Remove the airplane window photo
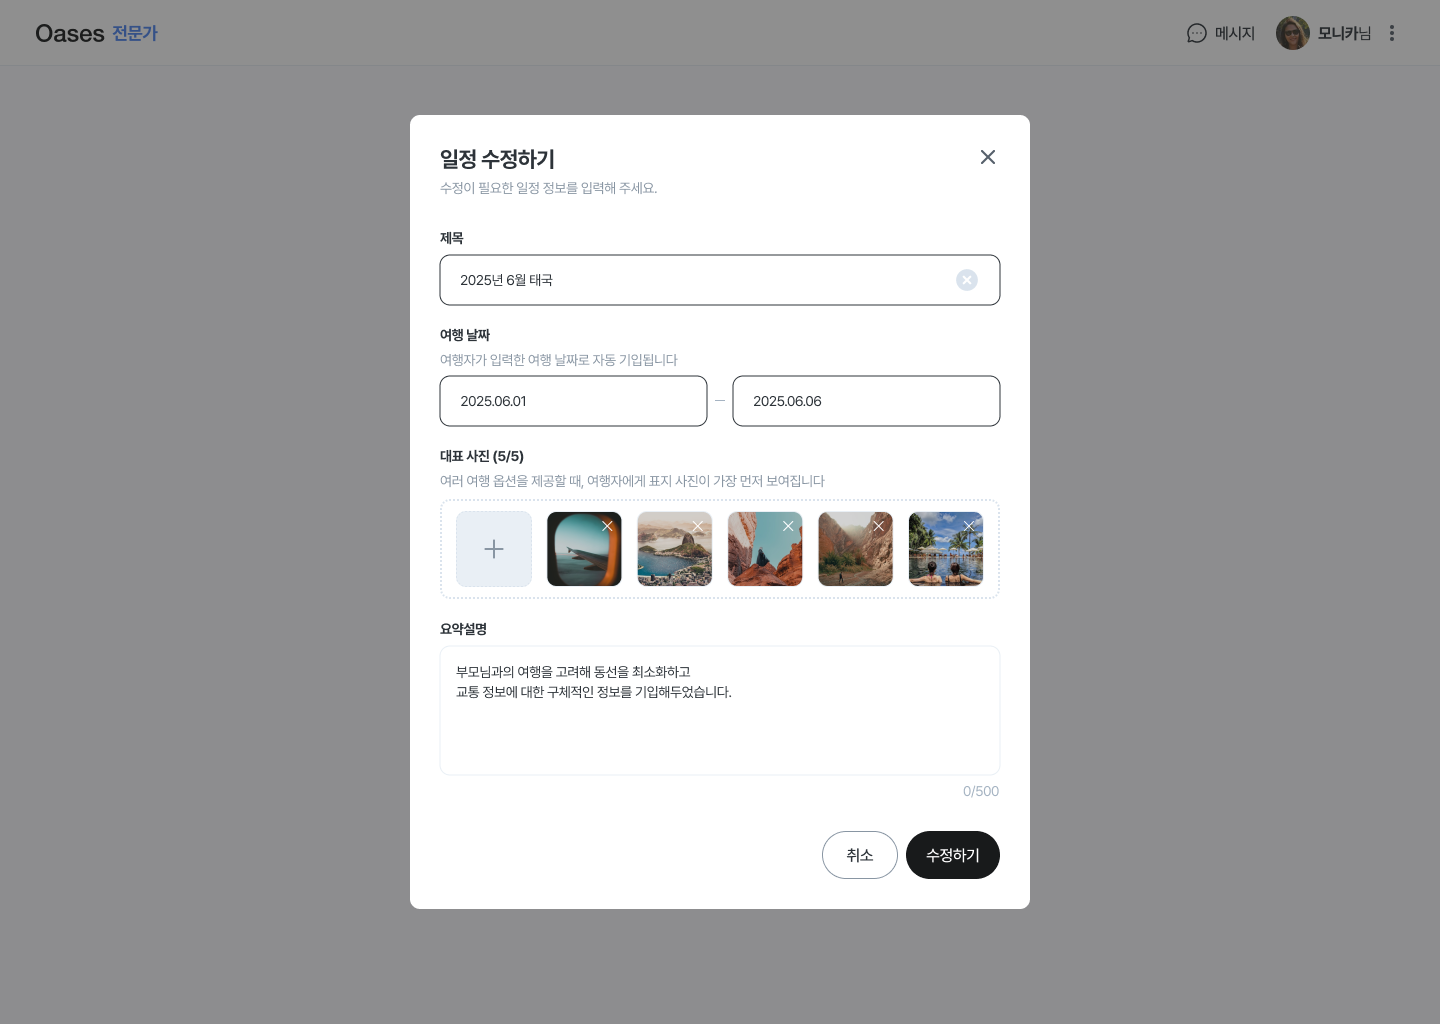Screen dimensions: 1440x1024 pyautogui.click(x=607, y=526)
